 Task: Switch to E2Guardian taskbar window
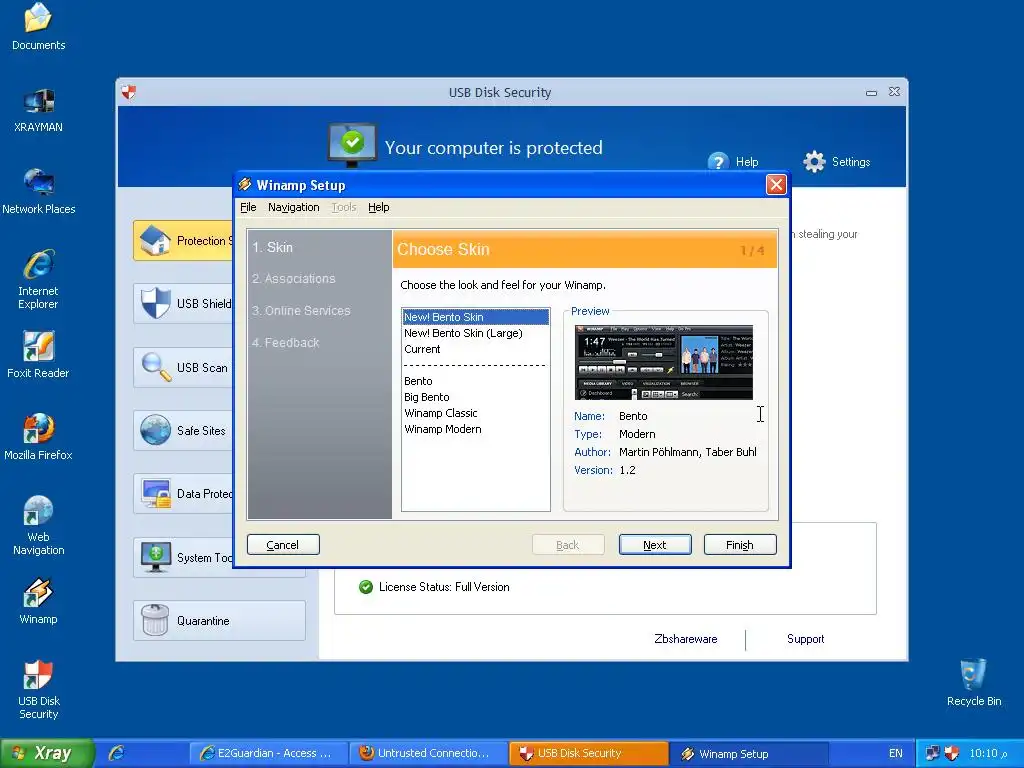pos(267,753)
